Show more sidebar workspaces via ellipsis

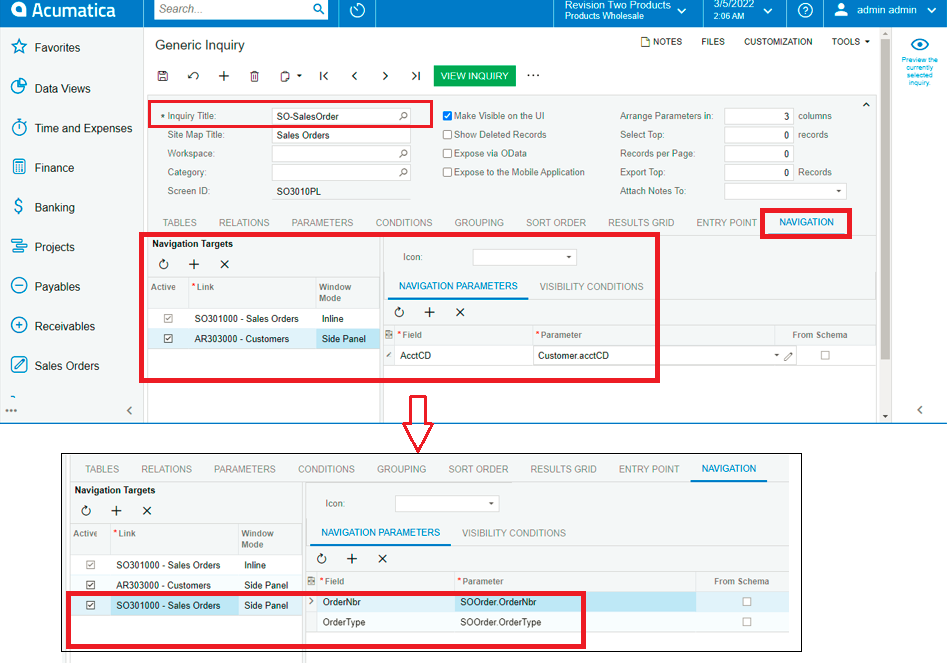tap(11, 410)
